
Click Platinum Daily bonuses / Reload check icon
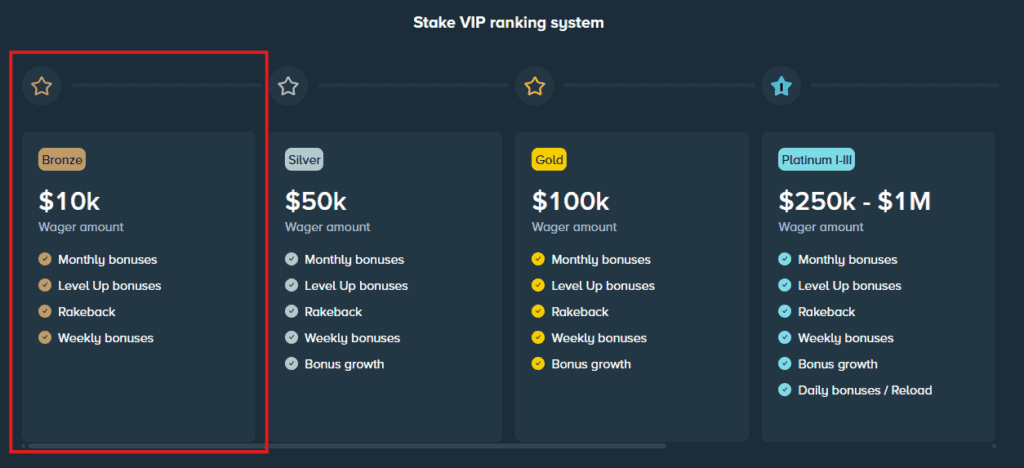(785, 390)
